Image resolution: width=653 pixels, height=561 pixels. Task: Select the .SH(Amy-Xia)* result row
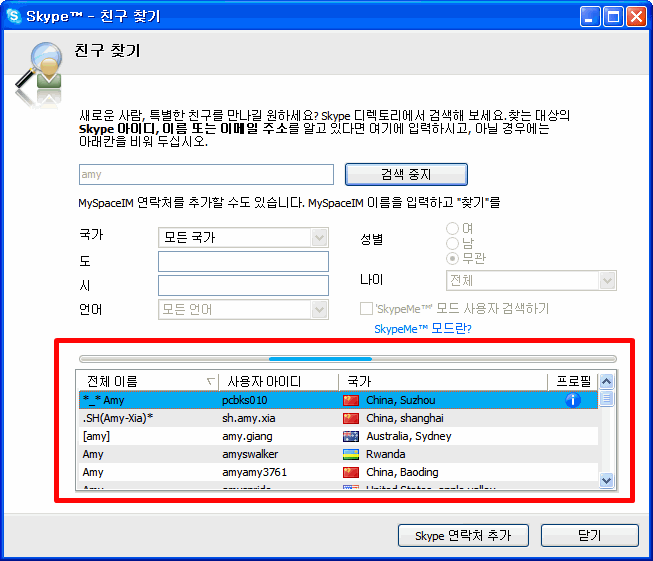(338, 418)
